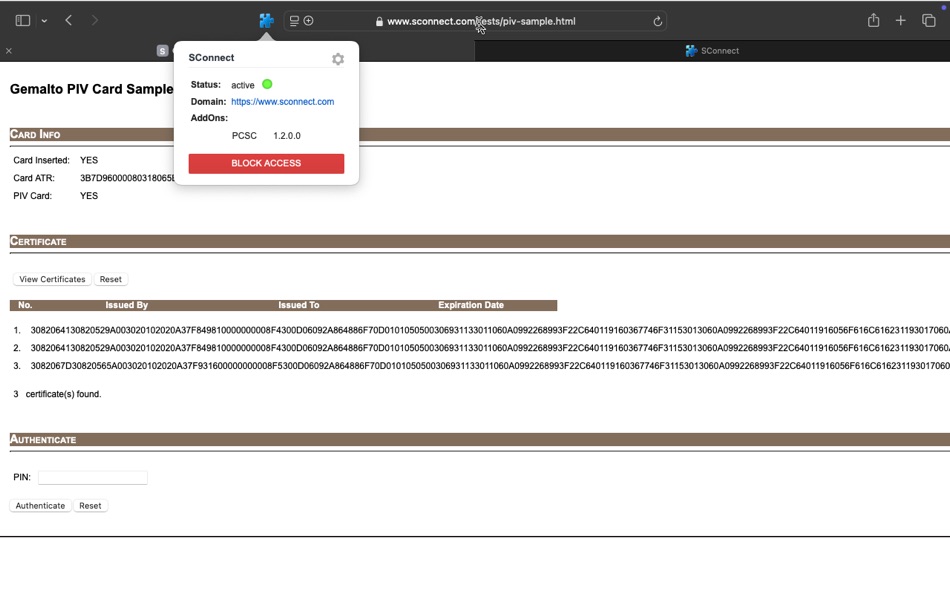Click the certificate(s) found text
The height and width of the screenshot is (594, 950).
tap(63, 394)
